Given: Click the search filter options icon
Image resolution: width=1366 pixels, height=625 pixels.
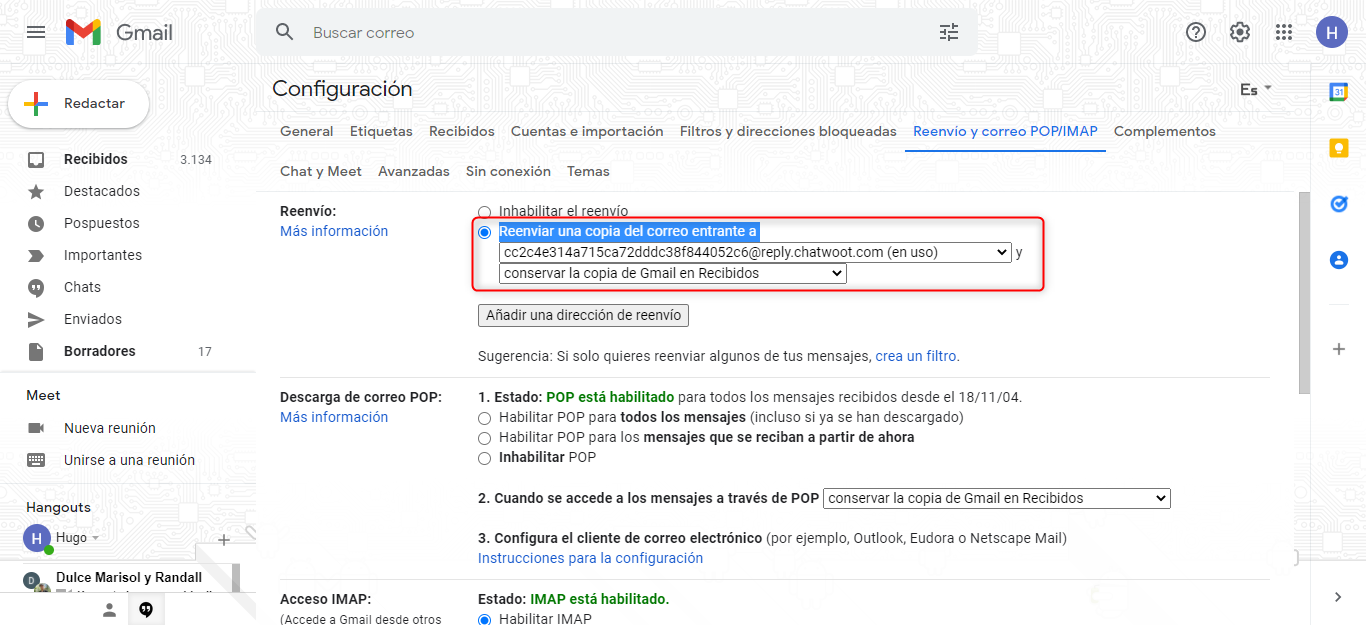Looking at the screenshot, I should tap(948, 32).
